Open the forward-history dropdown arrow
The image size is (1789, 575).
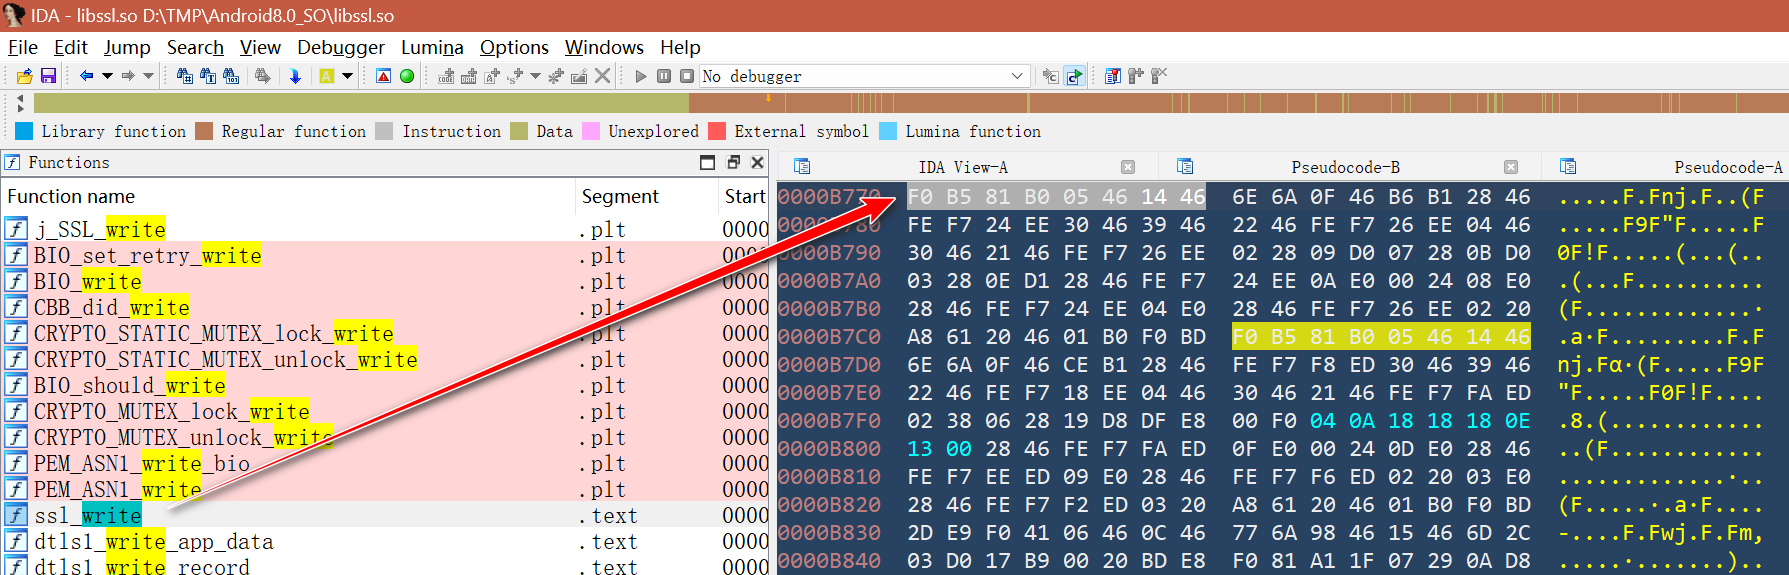(148, 76)
